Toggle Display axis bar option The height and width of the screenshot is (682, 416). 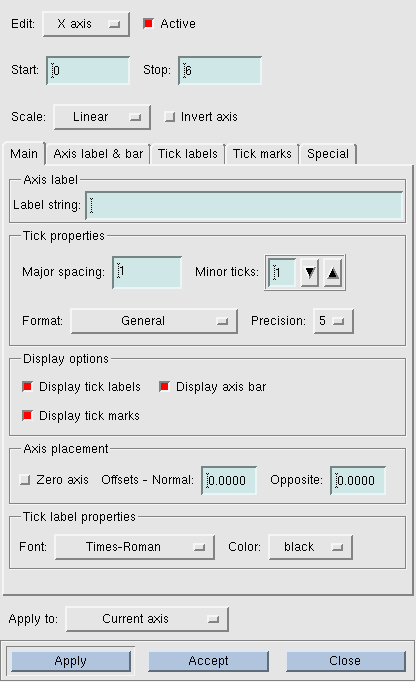(x=164, y=386)
